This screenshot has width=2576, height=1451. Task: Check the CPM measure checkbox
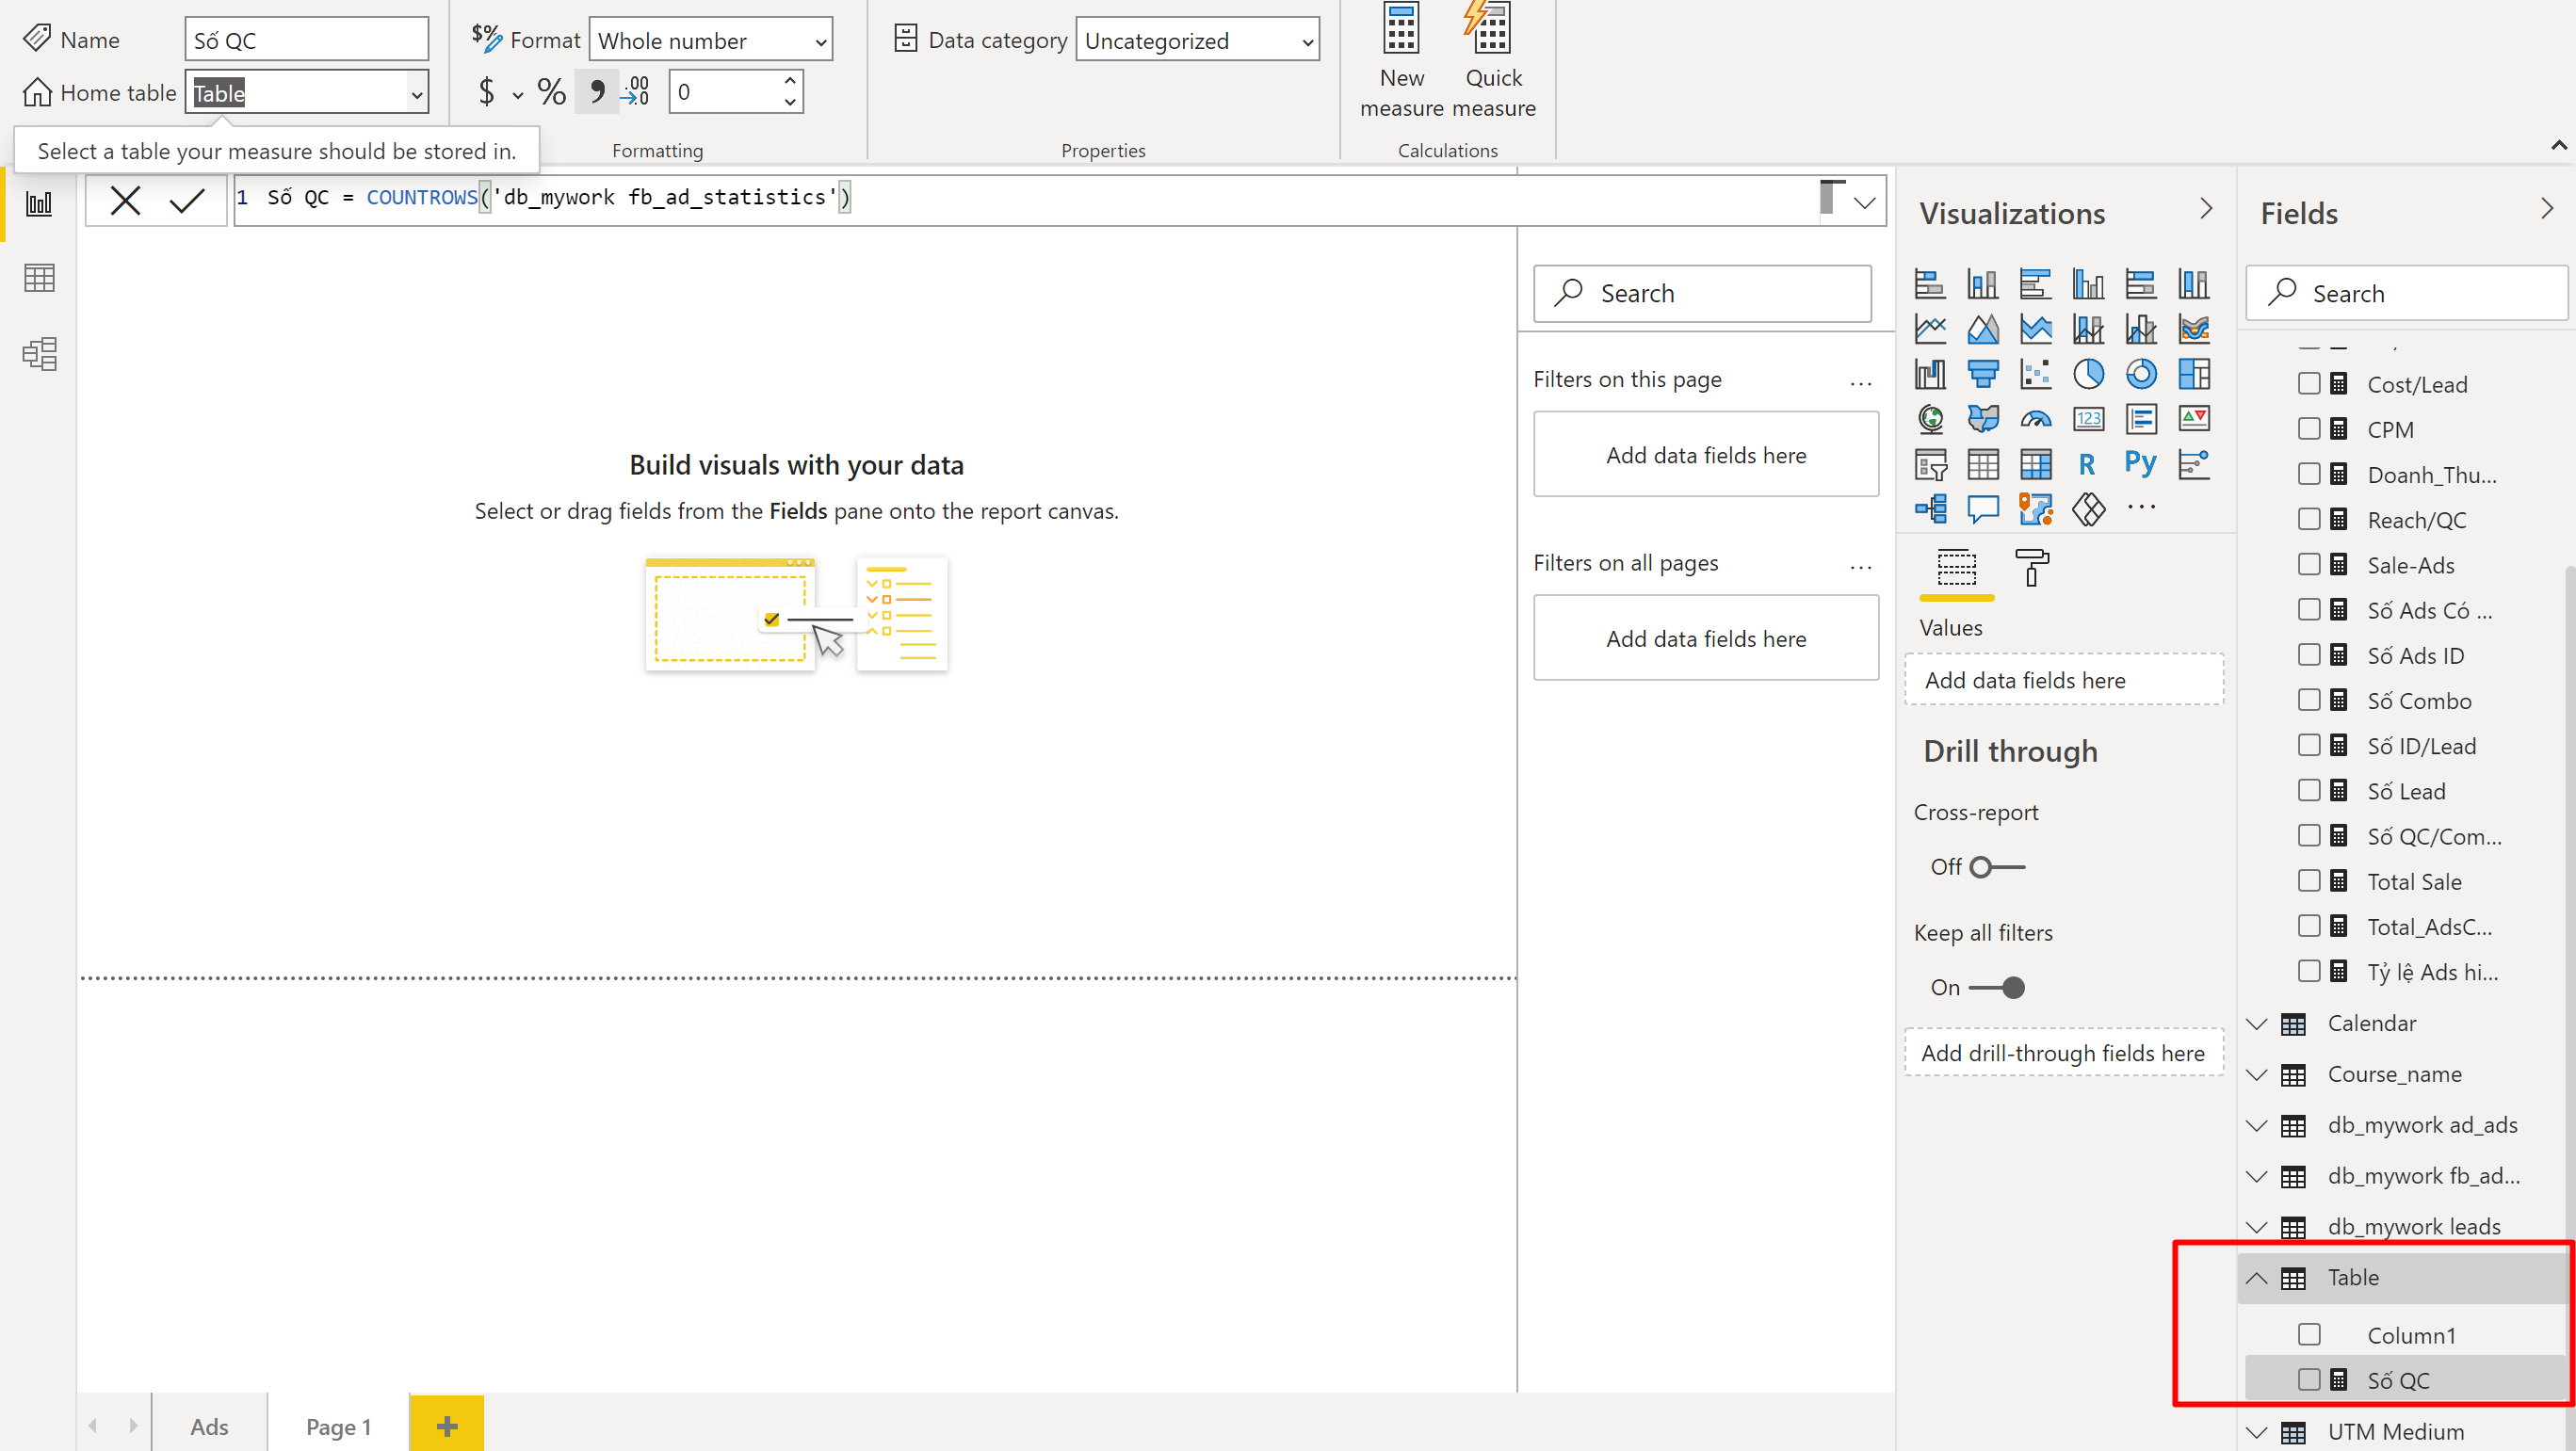pyautogui.click(x=2309, y=429)
